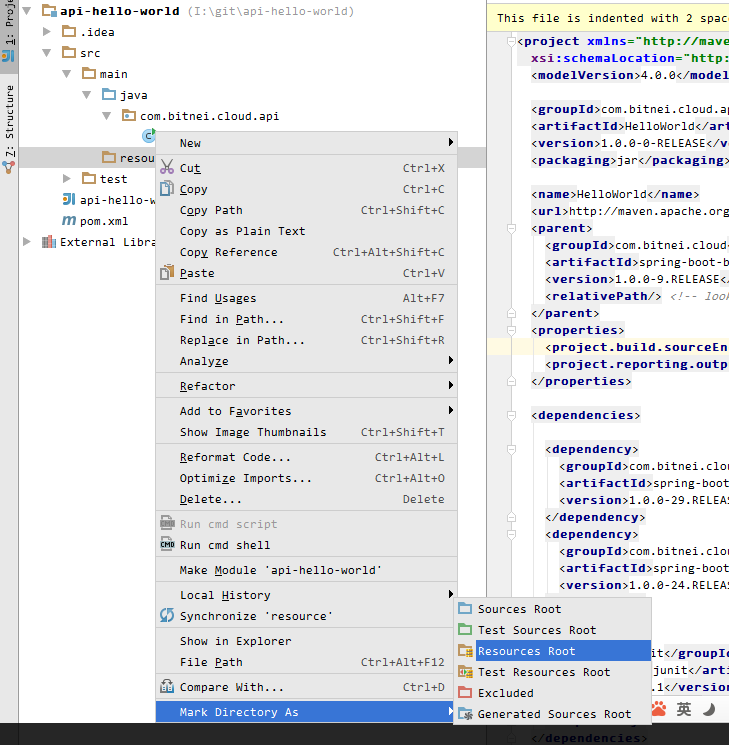Click the java source folder icon
This screenshot has height=745, width=729.
[109, 95]
